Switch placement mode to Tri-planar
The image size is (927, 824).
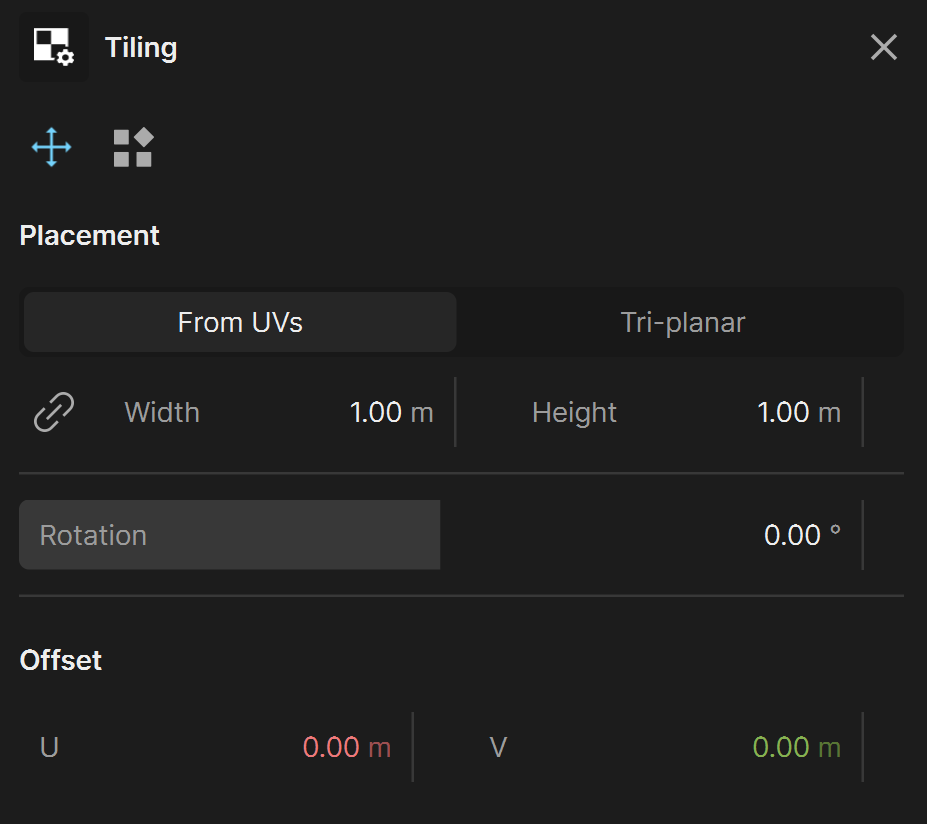tap(682, 322)
